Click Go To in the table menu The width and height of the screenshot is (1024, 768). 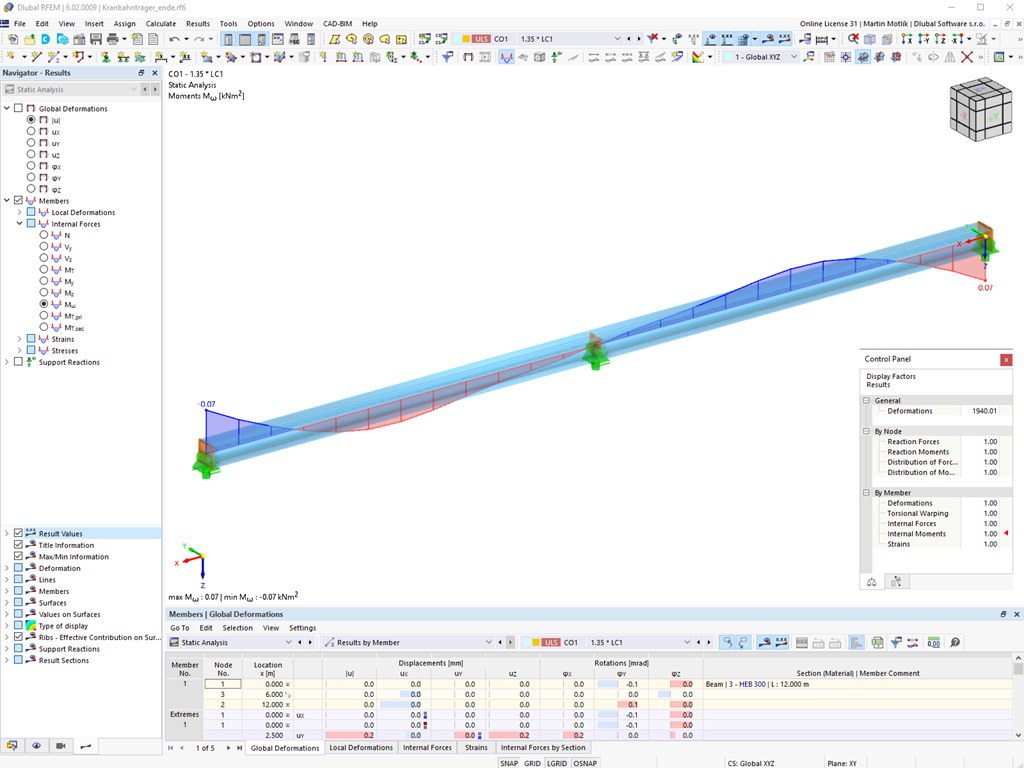[180, 628]
